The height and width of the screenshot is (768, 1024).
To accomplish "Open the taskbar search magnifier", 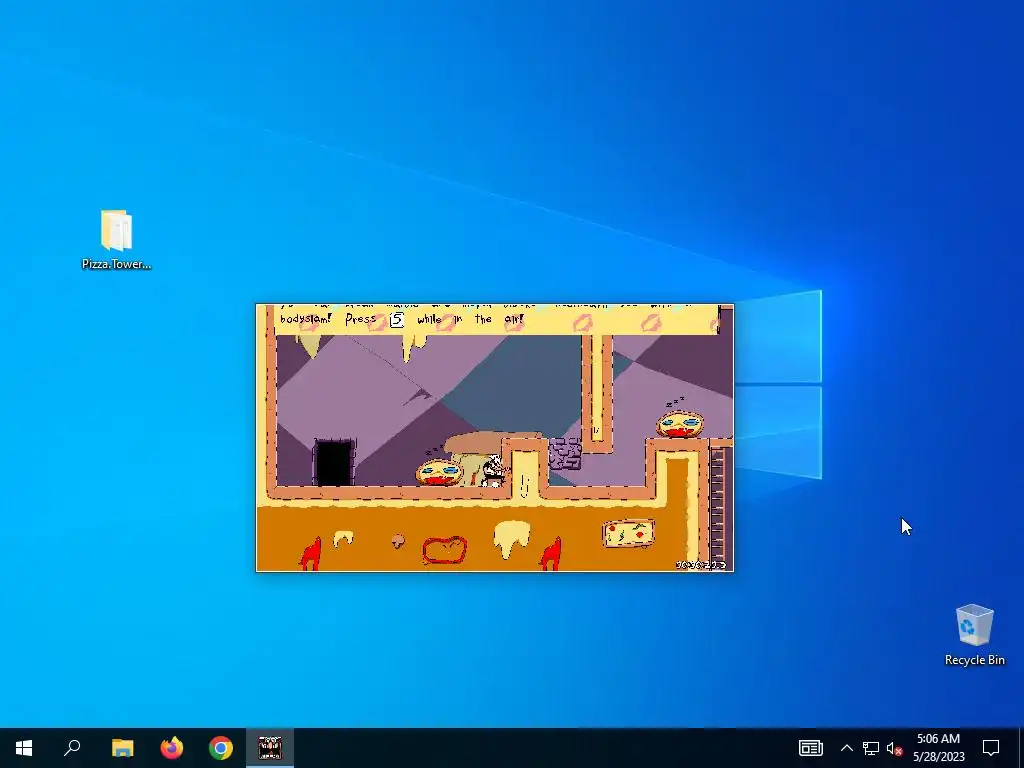I will pos(72,748).
